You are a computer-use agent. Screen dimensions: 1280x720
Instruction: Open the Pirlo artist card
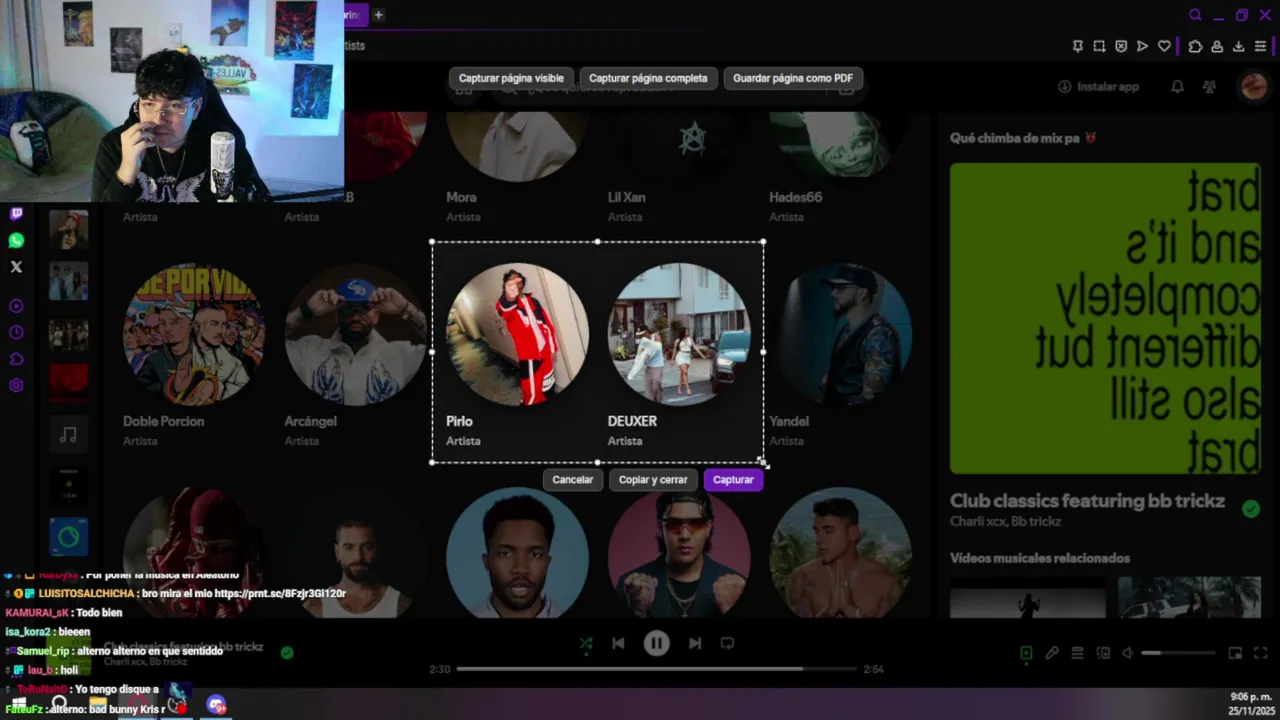(516, 354)
